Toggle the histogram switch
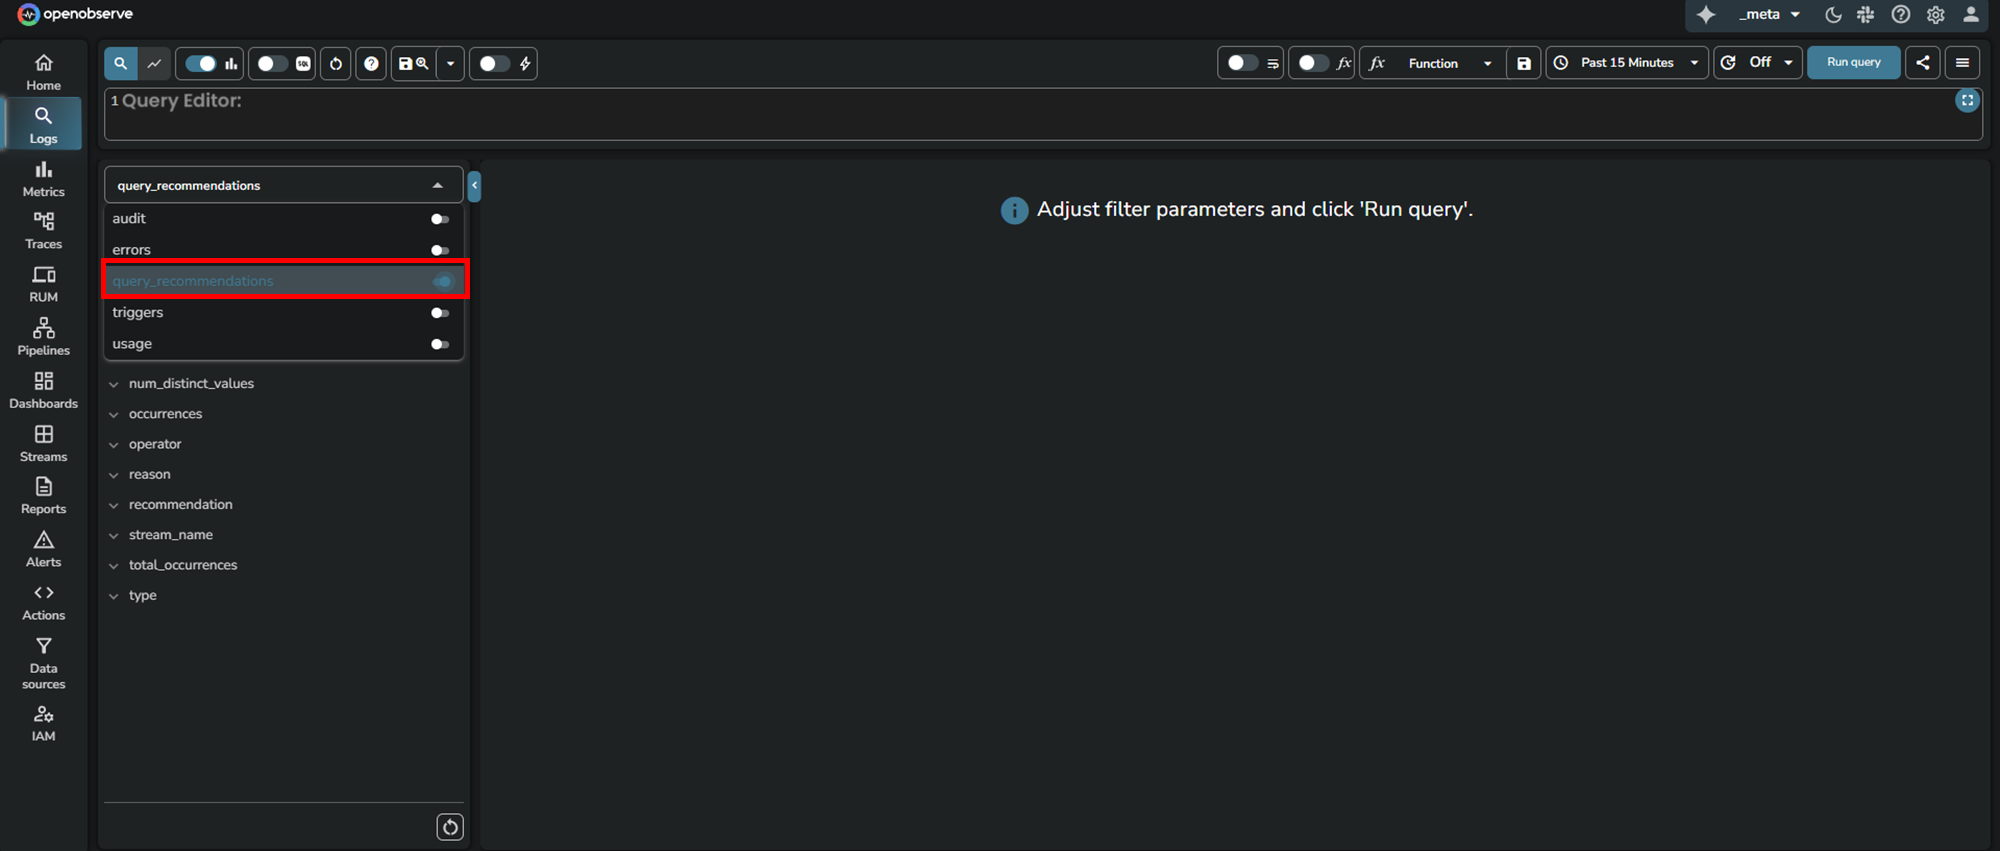This screenshot has height=851, width=2000. [201, 63]
